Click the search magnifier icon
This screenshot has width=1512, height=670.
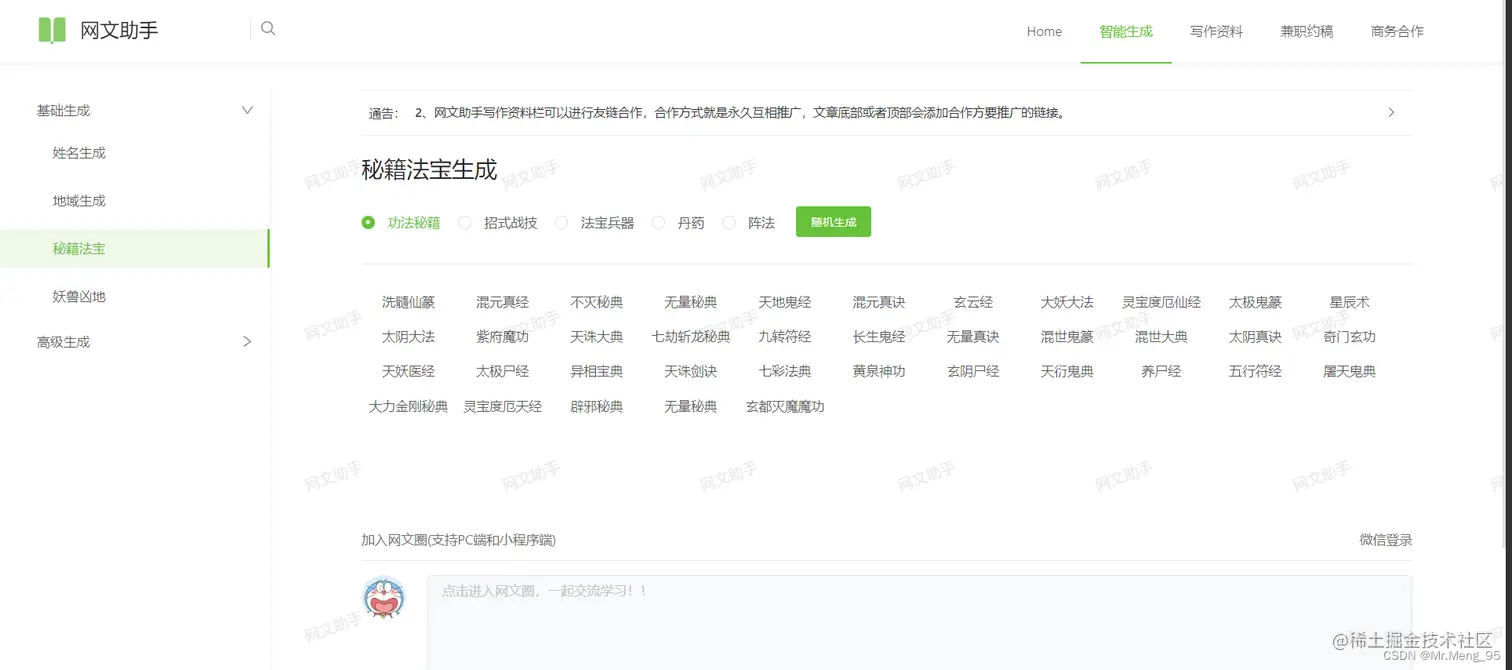click(x=267, y=28)
